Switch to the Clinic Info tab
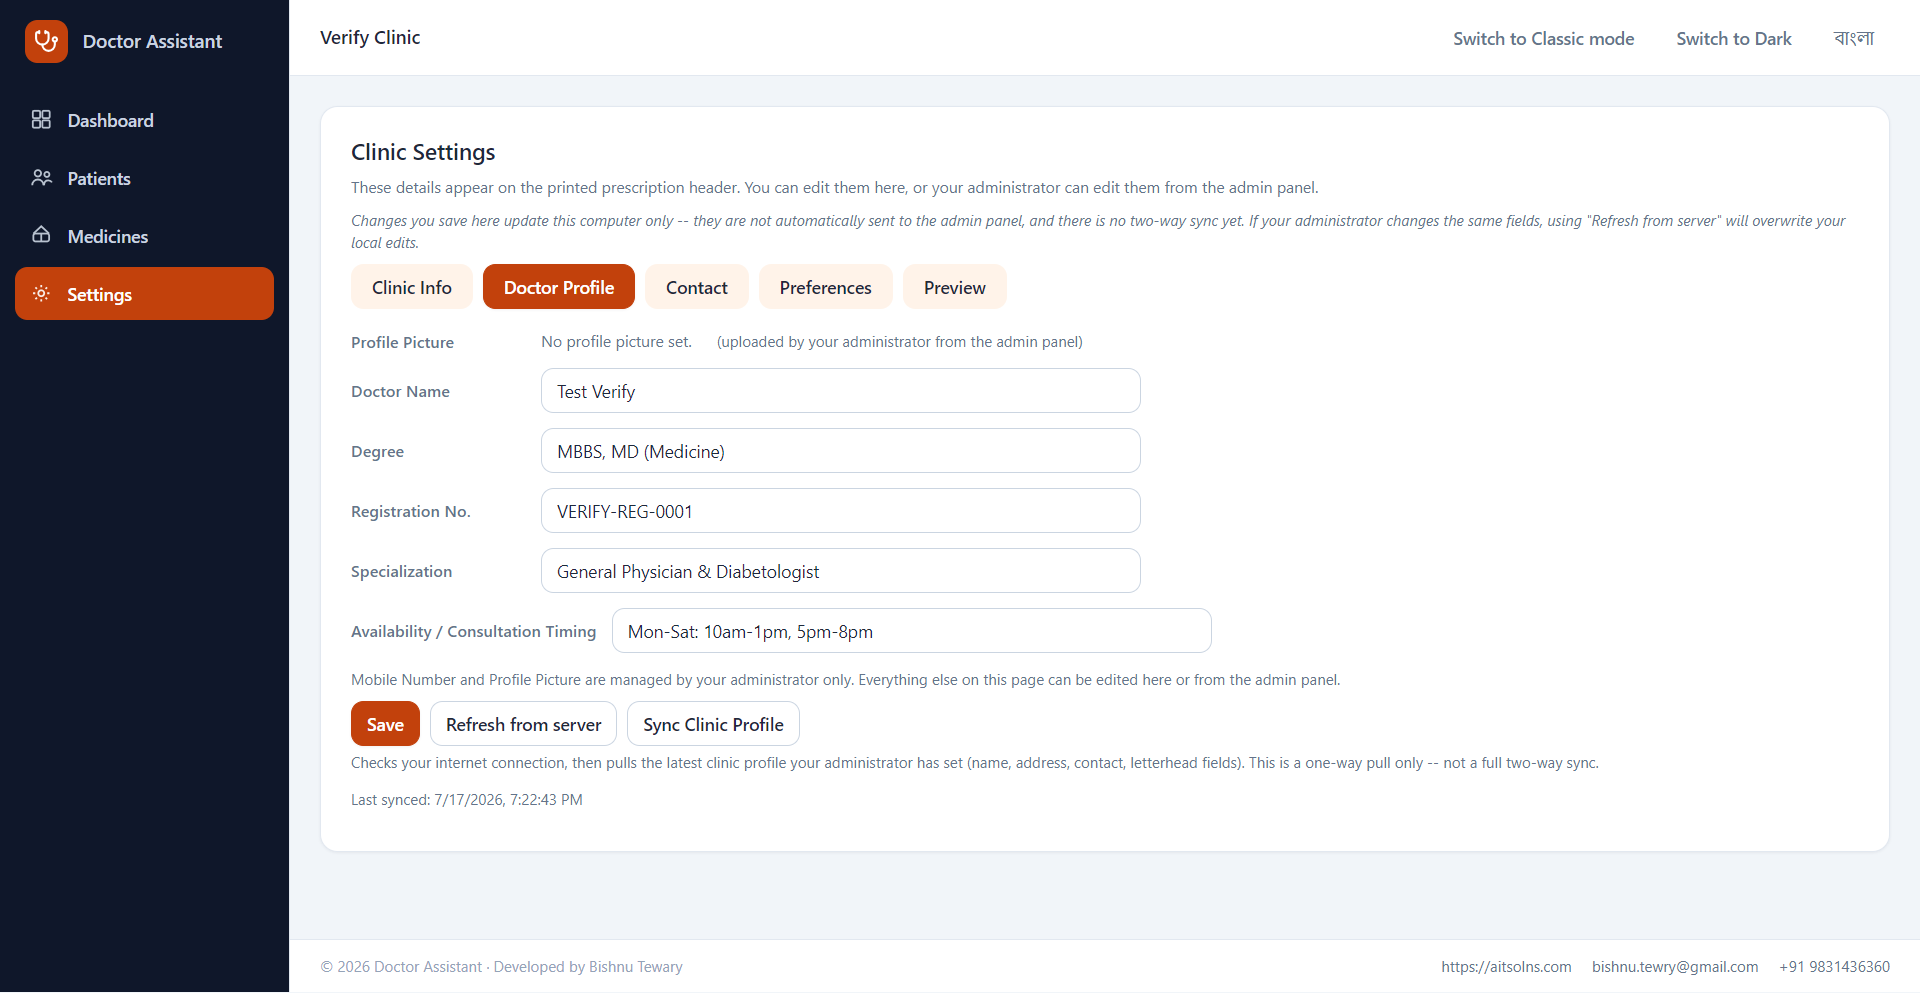This screenshot has width=1920, height=993. [412, 287]
